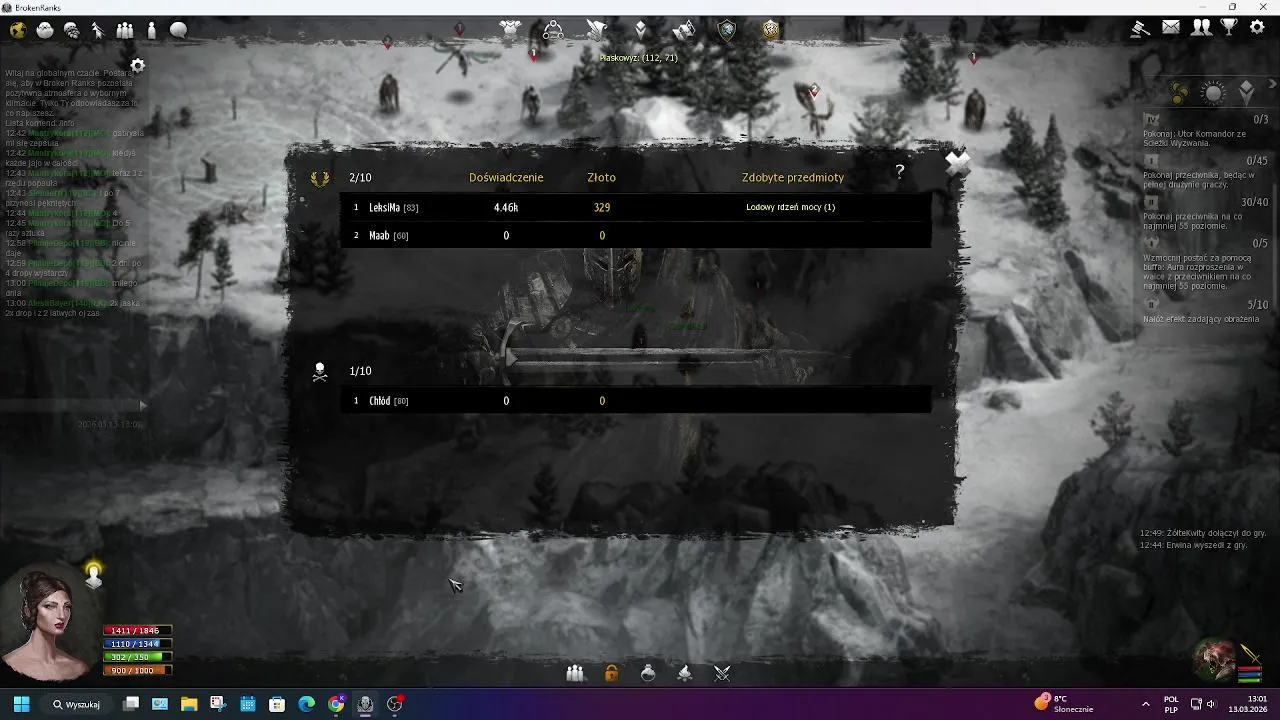Open the group of people icon

125,30
